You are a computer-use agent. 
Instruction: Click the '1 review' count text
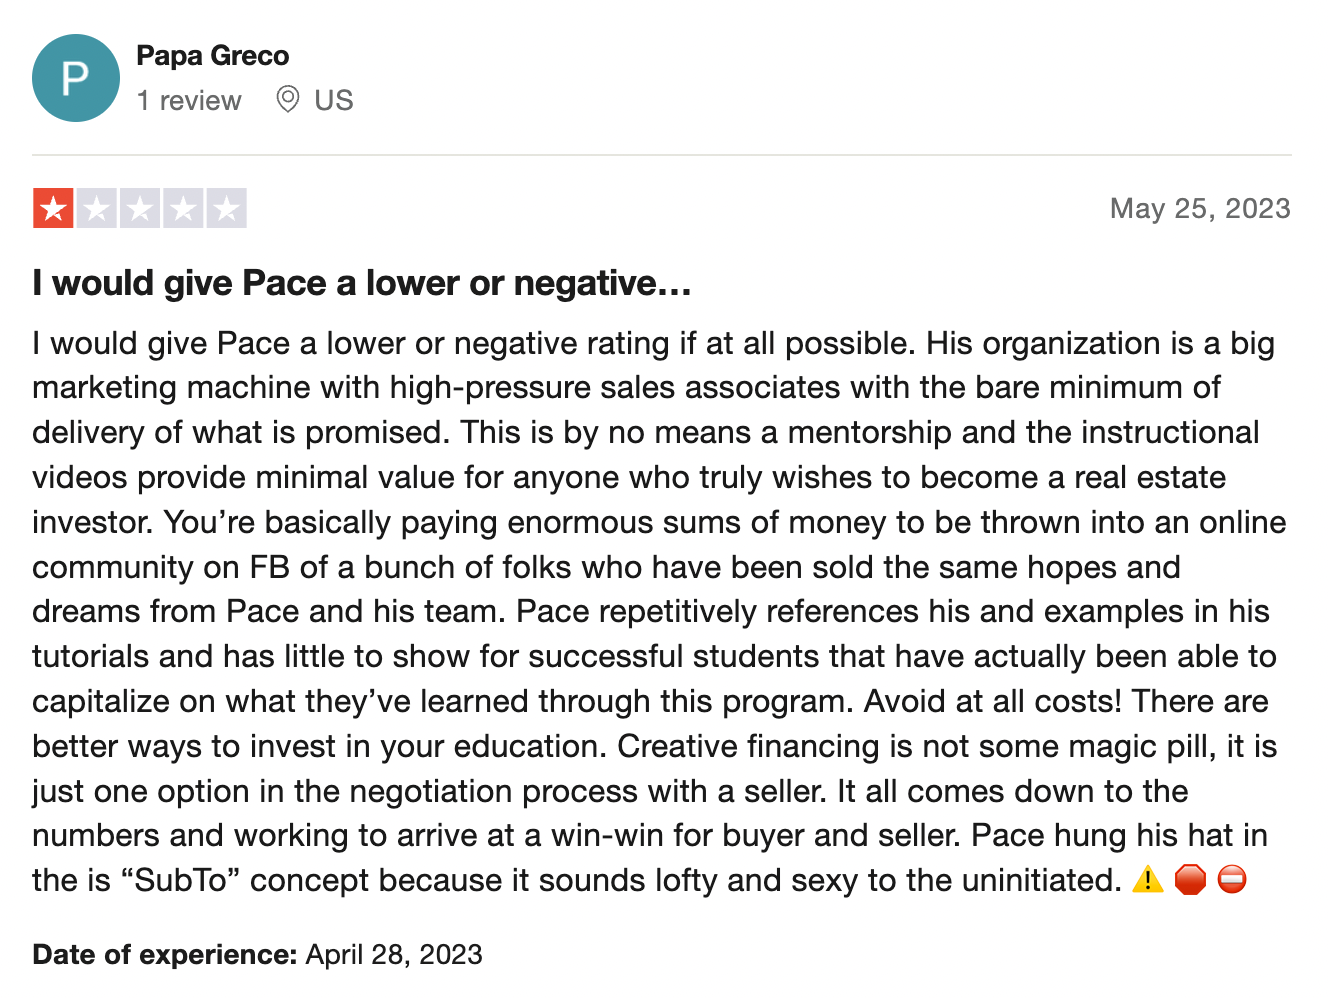pyautogui.click(x=189, y=101)
